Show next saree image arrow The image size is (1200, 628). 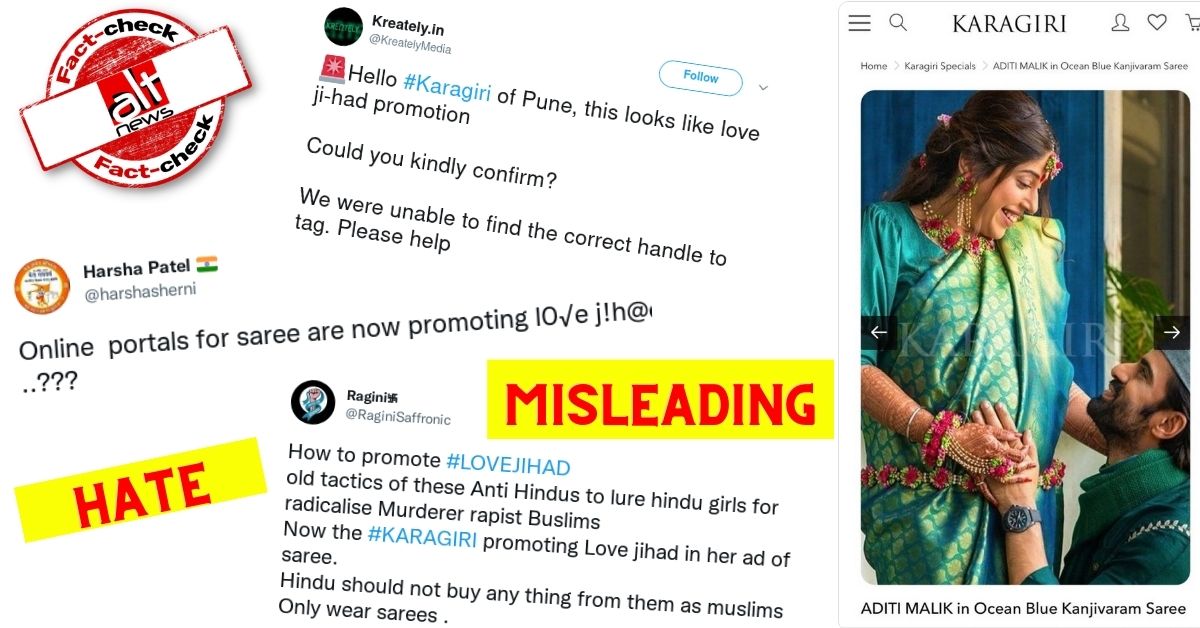pos(1172,333)
